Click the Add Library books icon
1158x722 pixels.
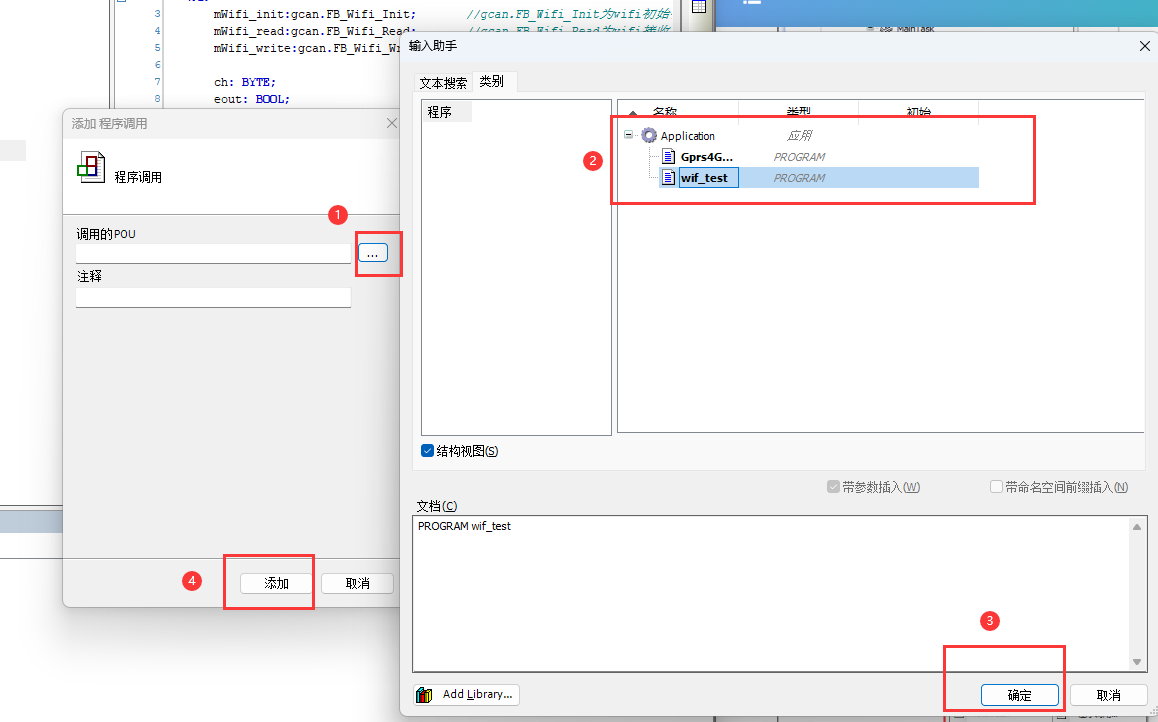(424, 695)
